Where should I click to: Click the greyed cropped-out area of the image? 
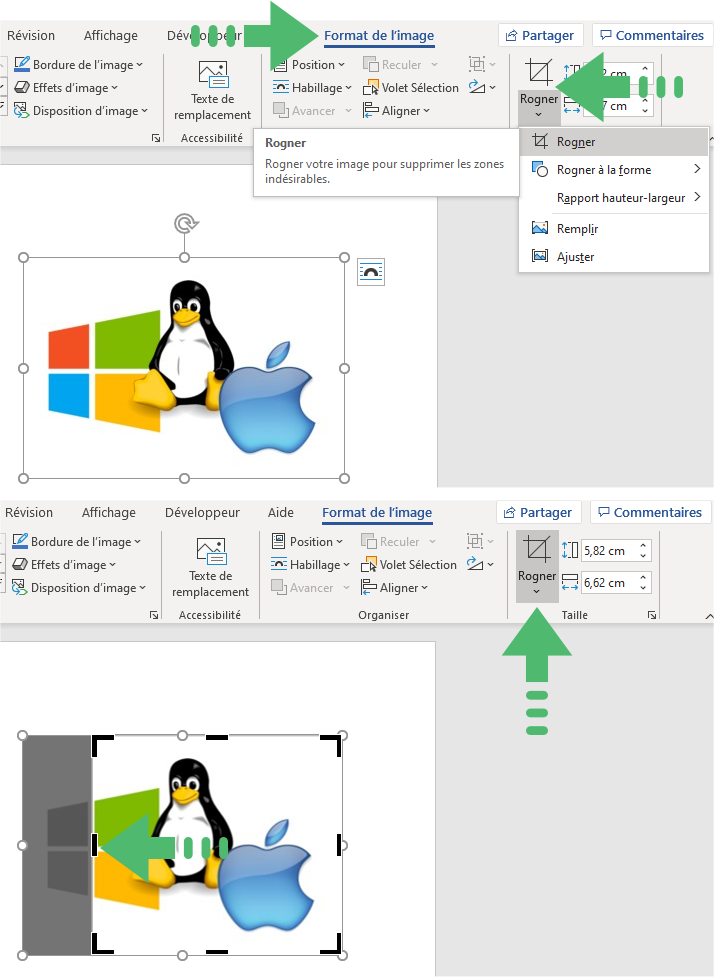pyautogui.click(x=57, y=846)
